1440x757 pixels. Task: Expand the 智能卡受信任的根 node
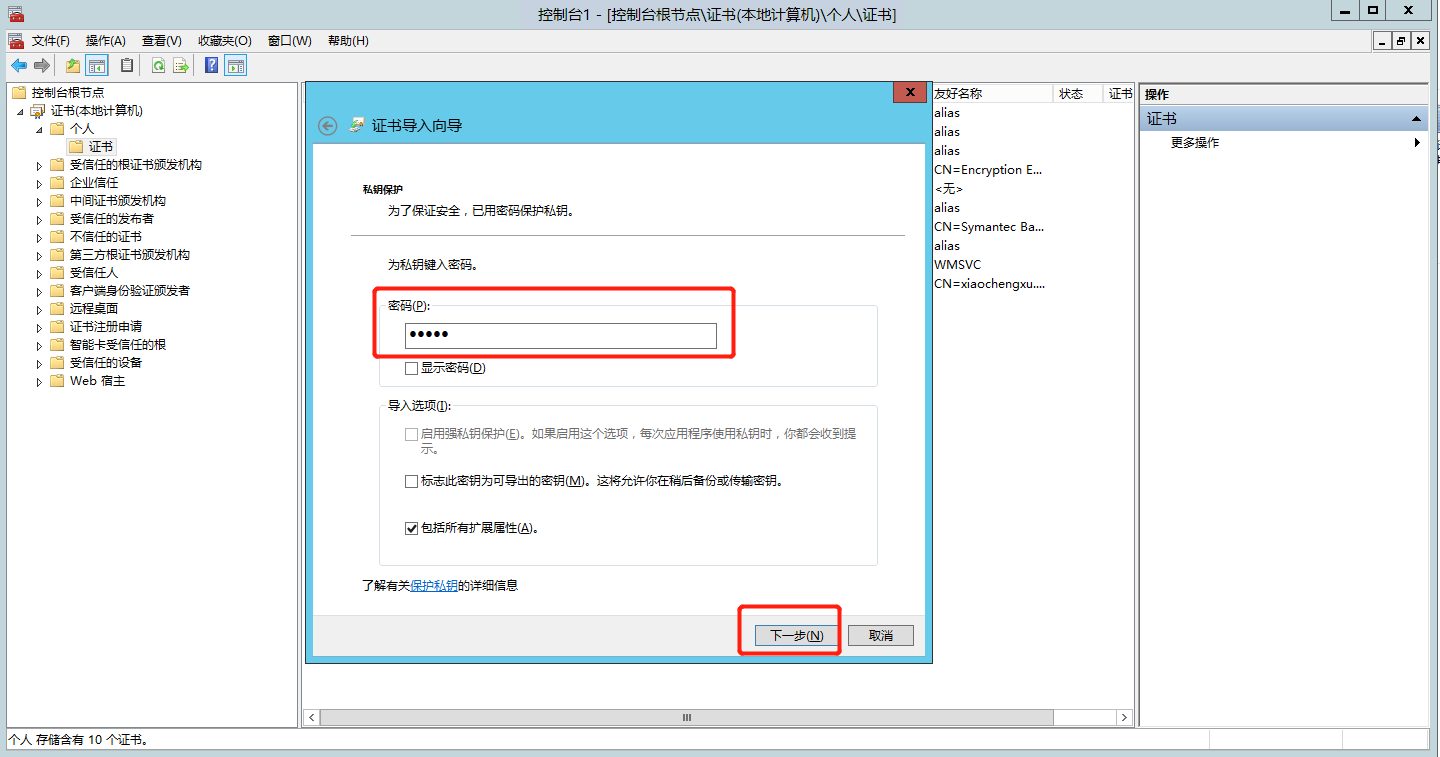(40, 345)
